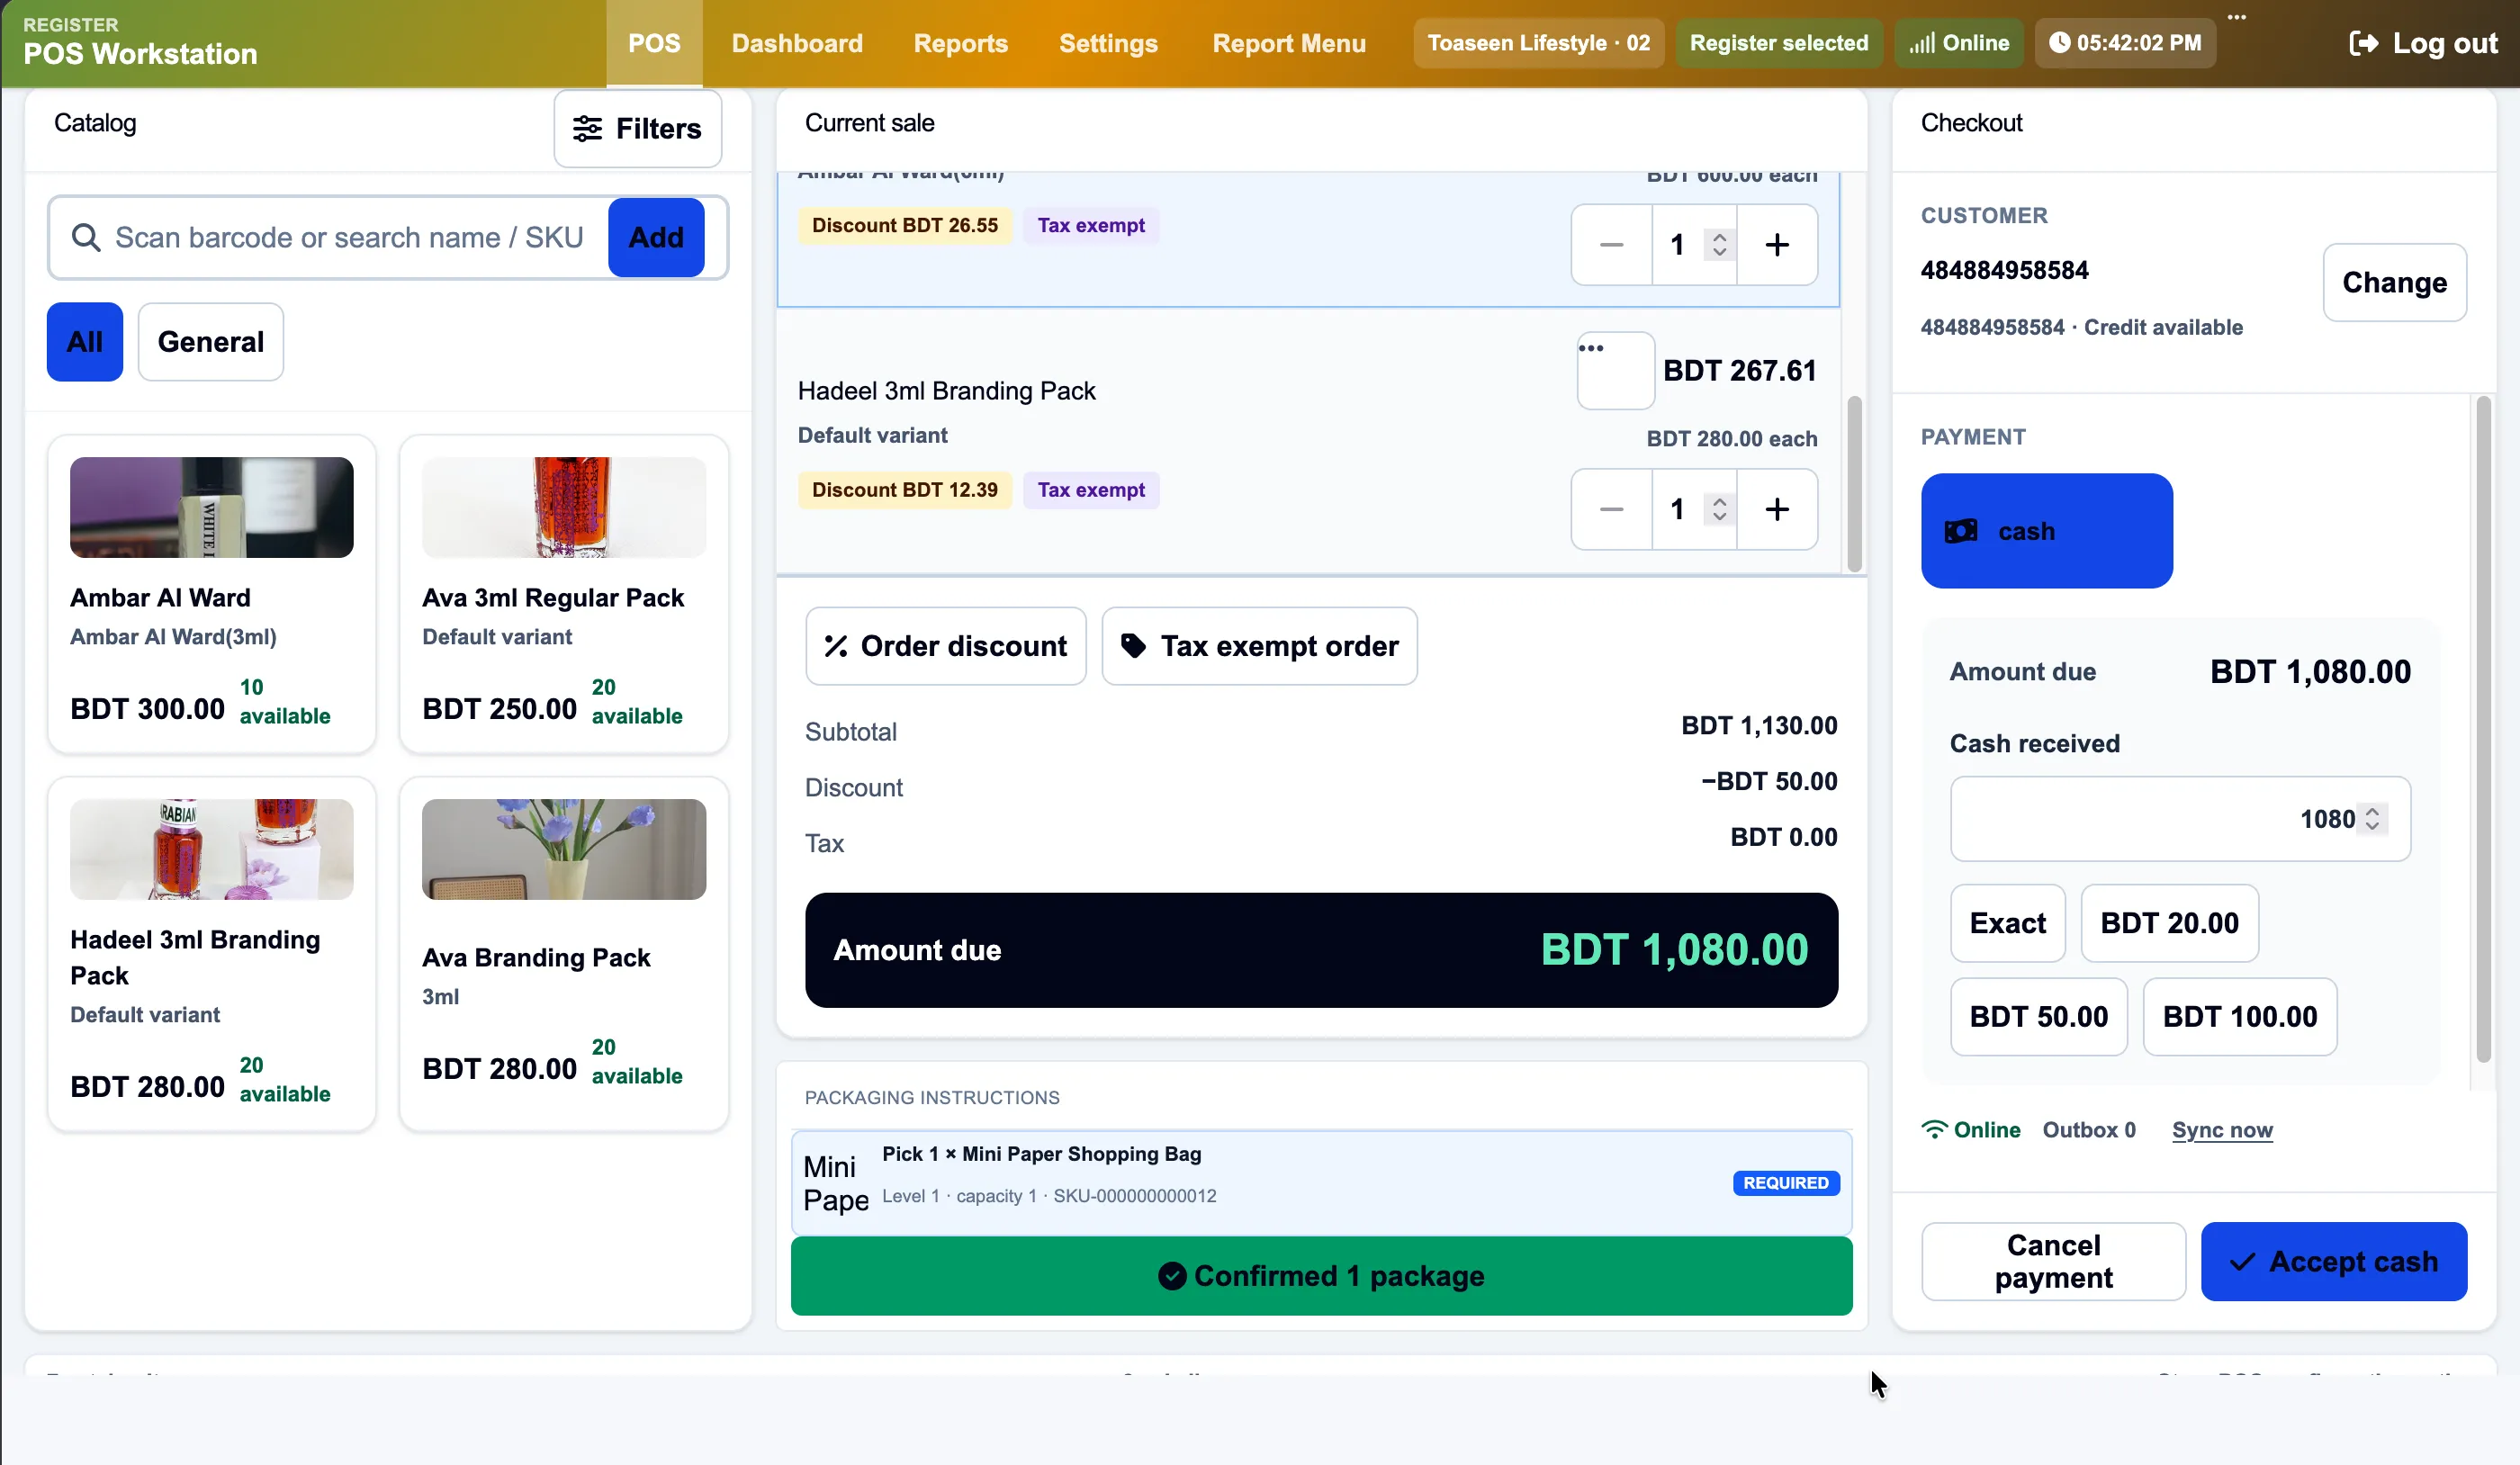Accept cash payment

coord(2333,1261)
